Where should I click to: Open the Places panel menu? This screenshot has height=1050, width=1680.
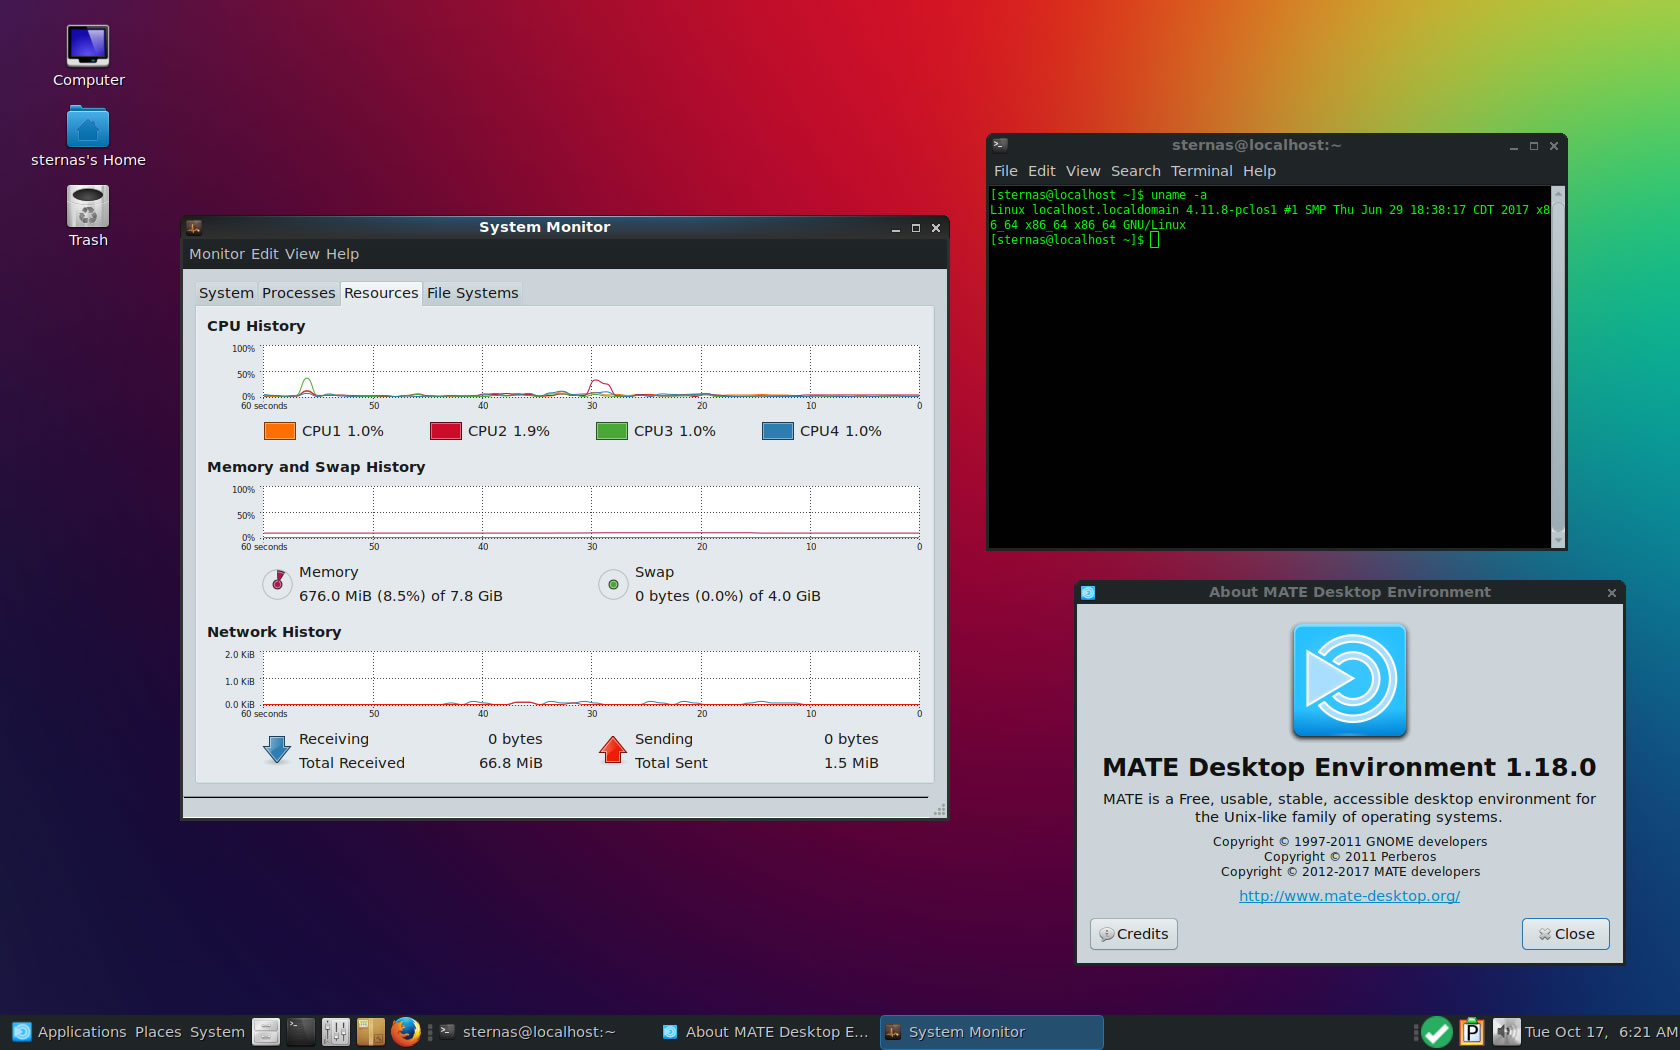[158, 1032]
